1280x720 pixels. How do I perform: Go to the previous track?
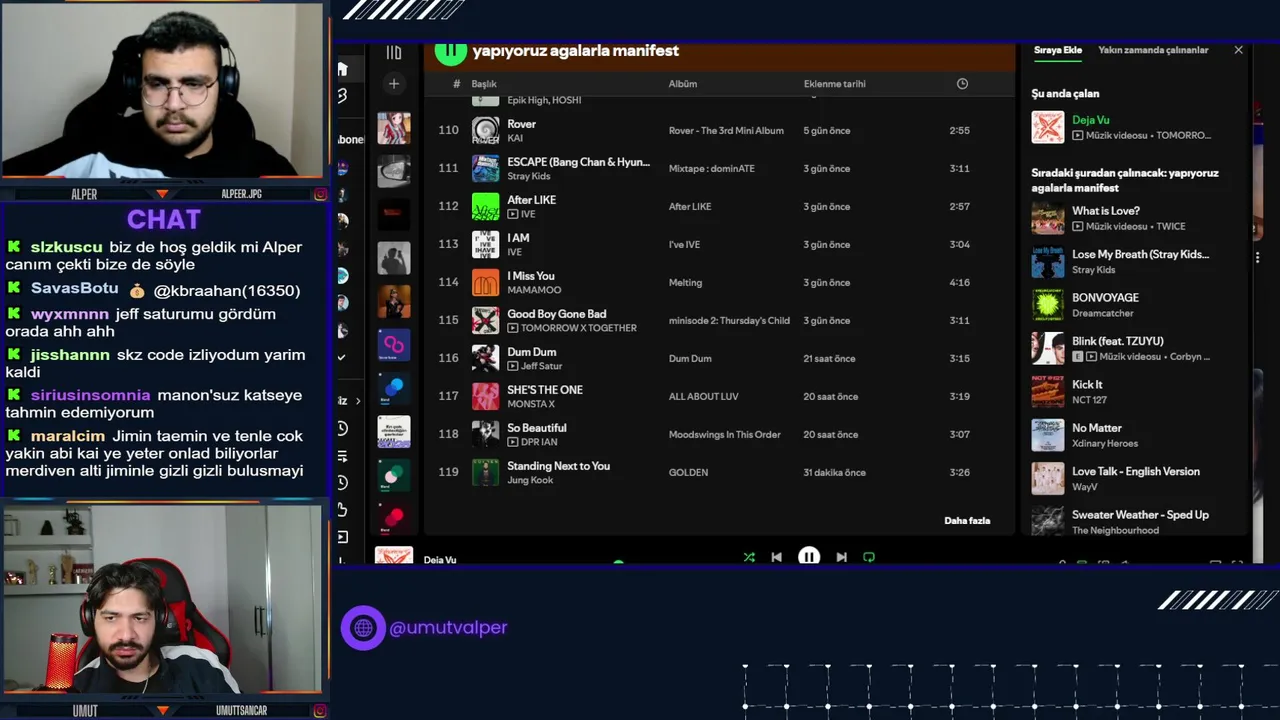pos(777,557)
